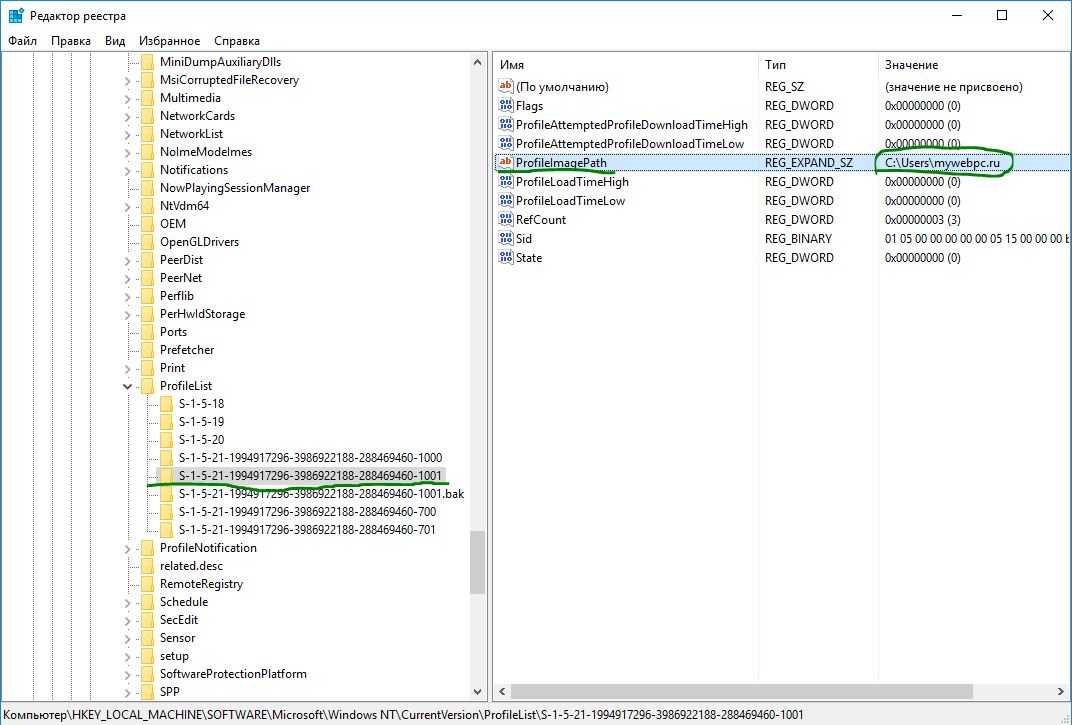Click the folder icon of the Prefetcher key
The width and height of the screenshot is (1072, 725).
click(x=147, y=350)
